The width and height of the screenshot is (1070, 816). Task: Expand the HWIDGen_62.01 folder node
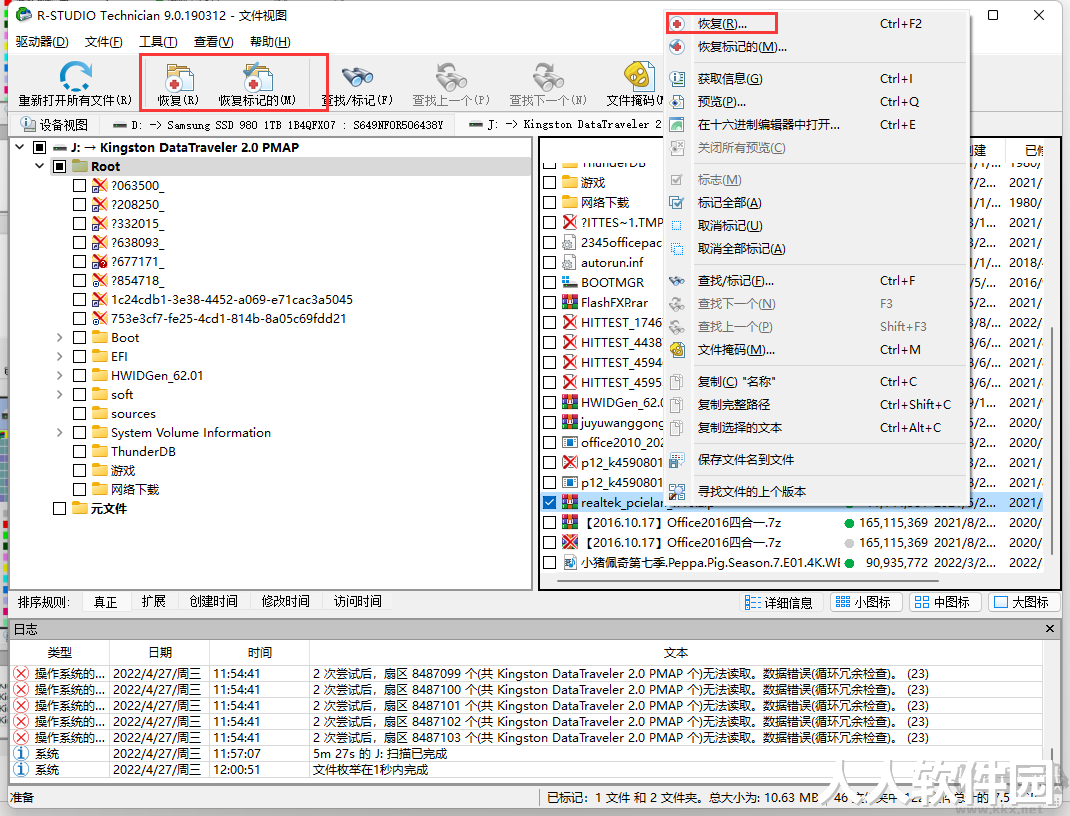point(59,376)
